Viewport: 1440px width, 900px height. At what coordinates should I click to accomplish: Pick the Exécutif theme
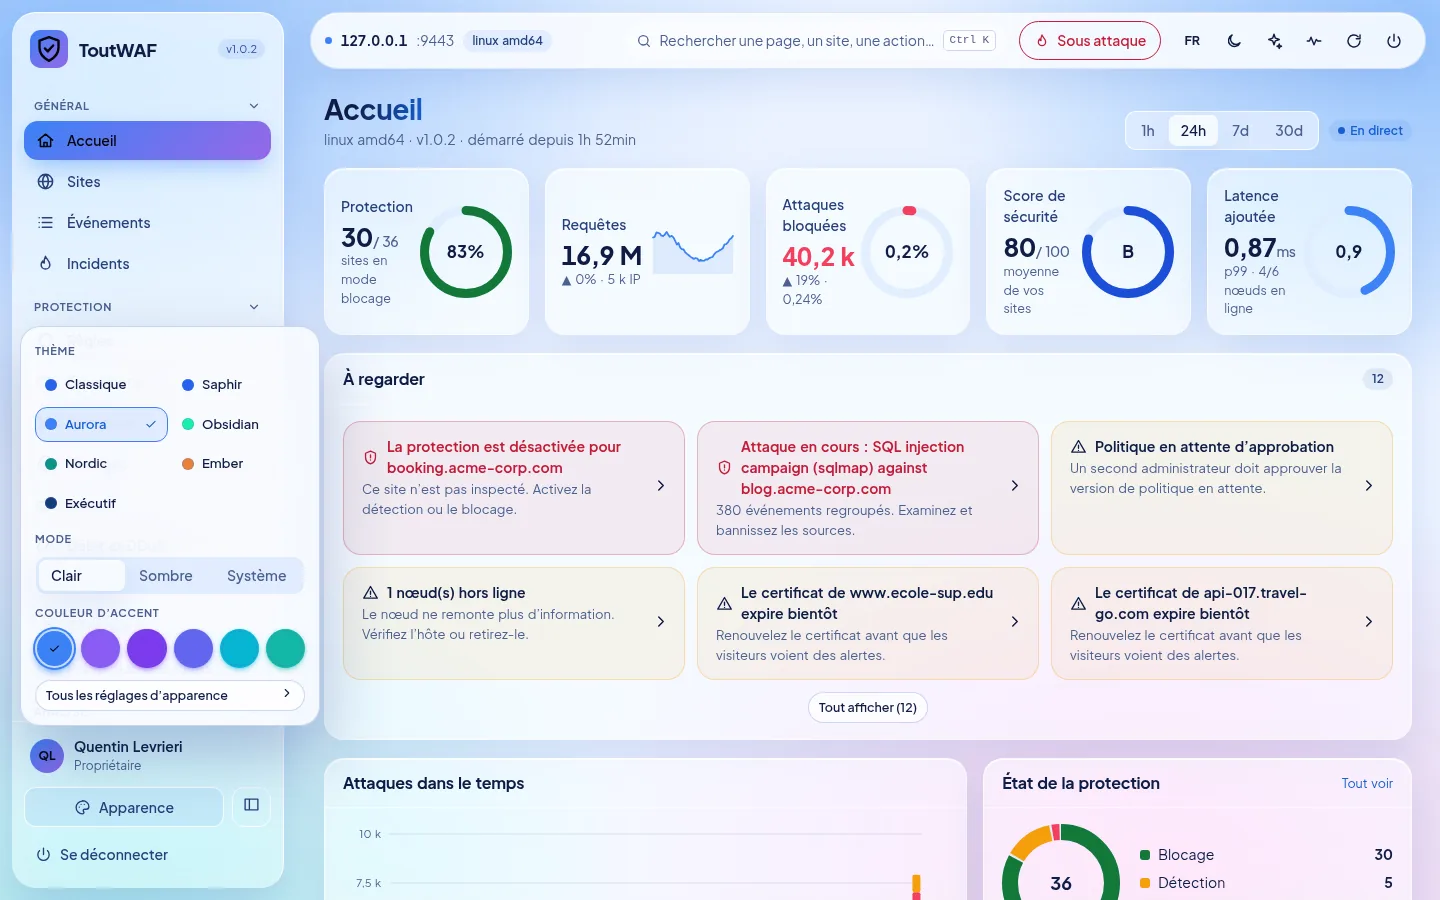pyautogui.click(x=101, y=503)
